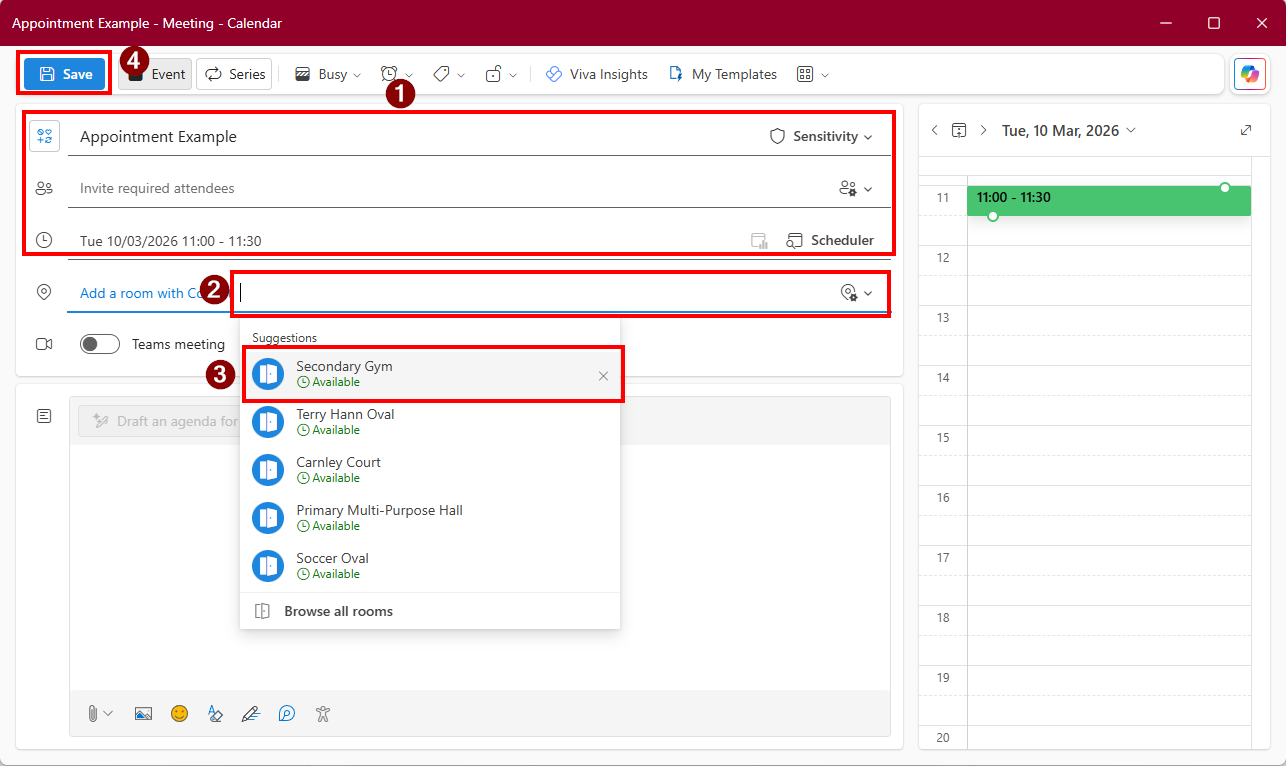1286x766 pixels.
Task: Save the appointment
Action: coord(65,74)
